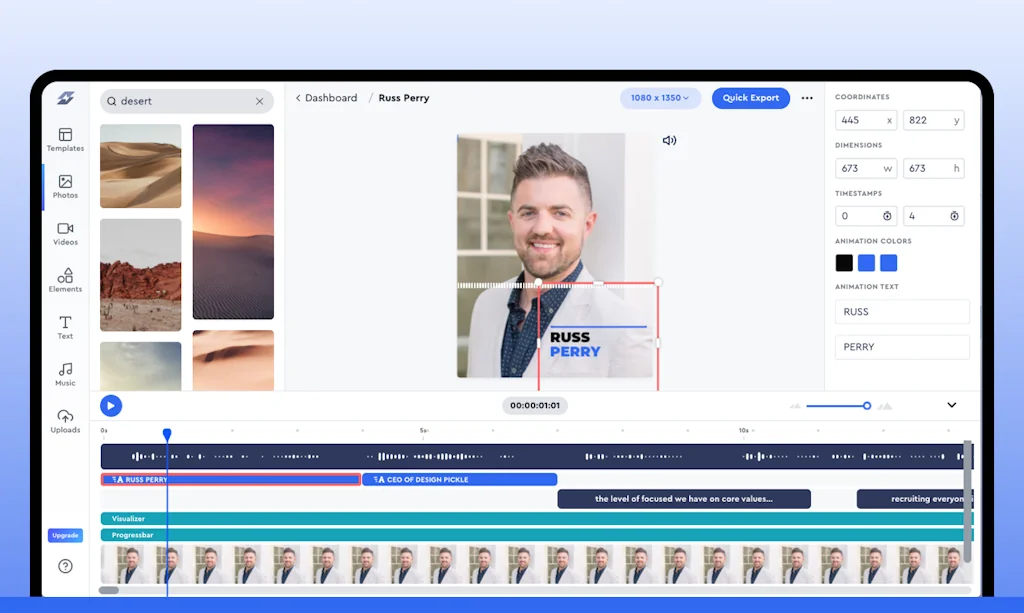Mute audio with the speaker icon

tap(669, 141)
